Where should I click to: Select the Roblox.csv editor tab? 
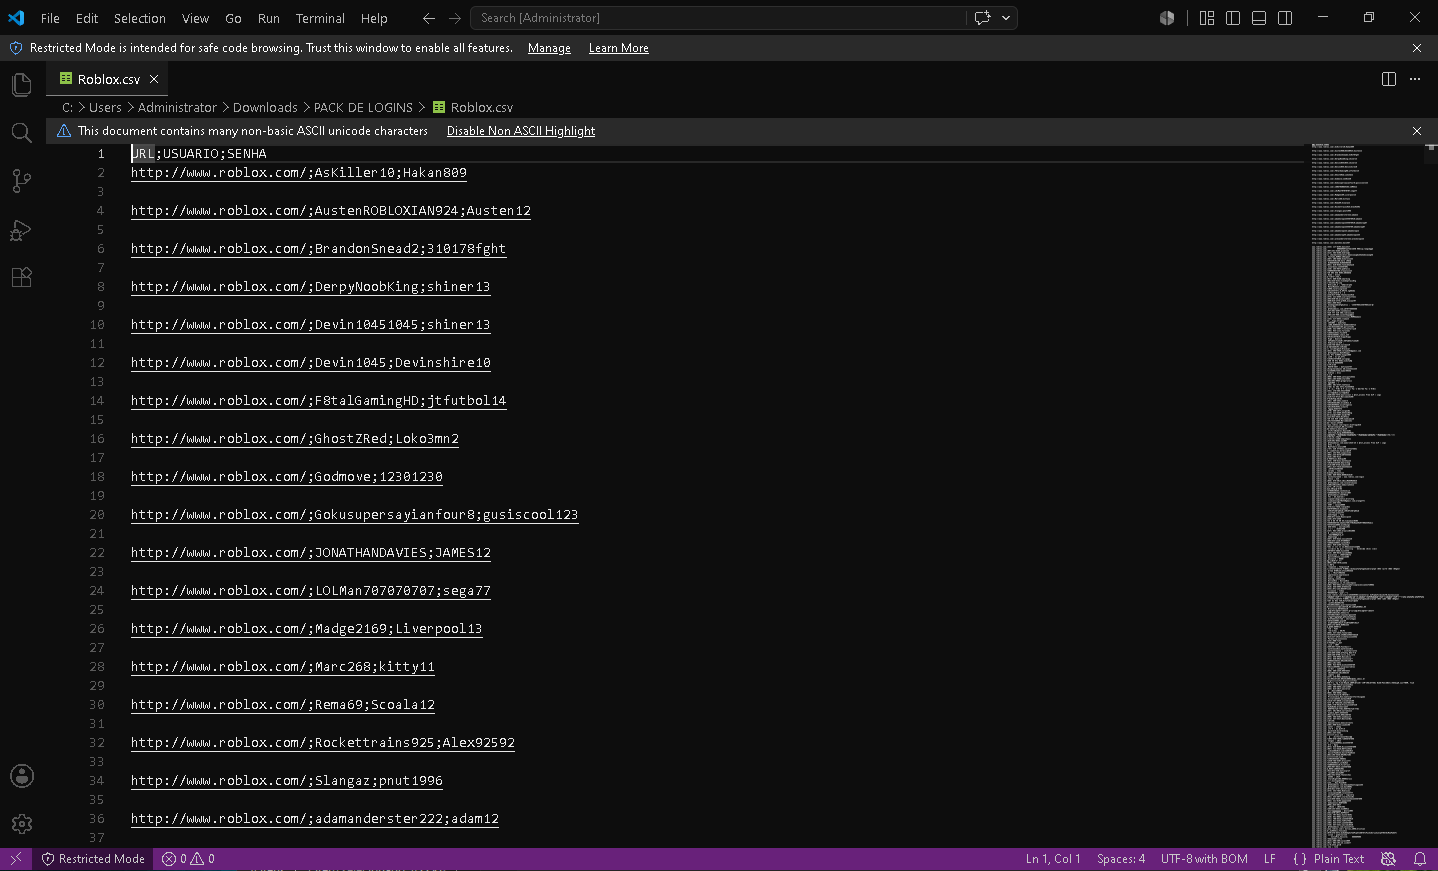(x=108, y=79)
